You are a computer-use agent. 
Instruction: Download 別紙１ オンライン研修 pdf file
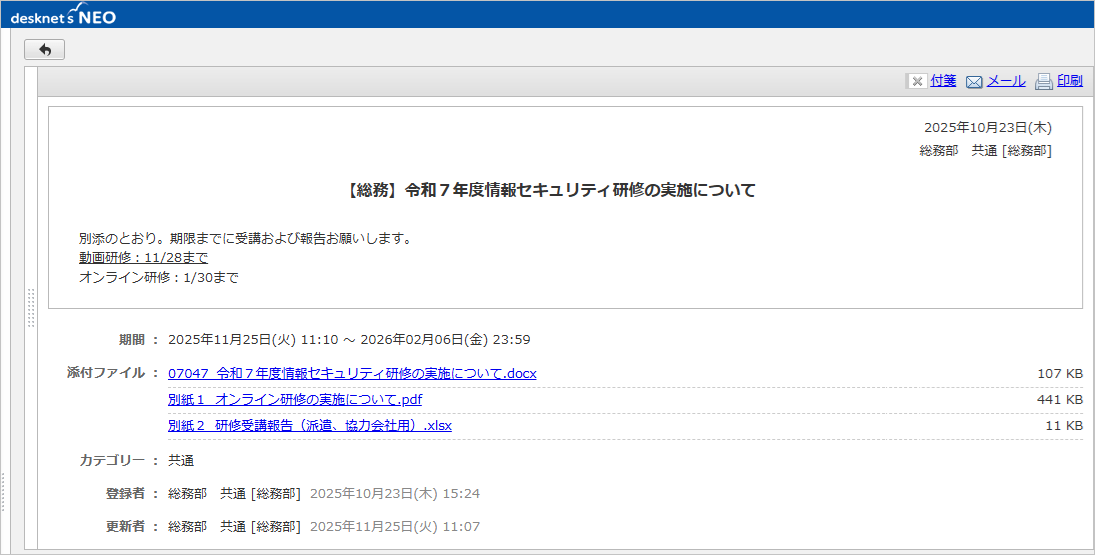[295, 399]
